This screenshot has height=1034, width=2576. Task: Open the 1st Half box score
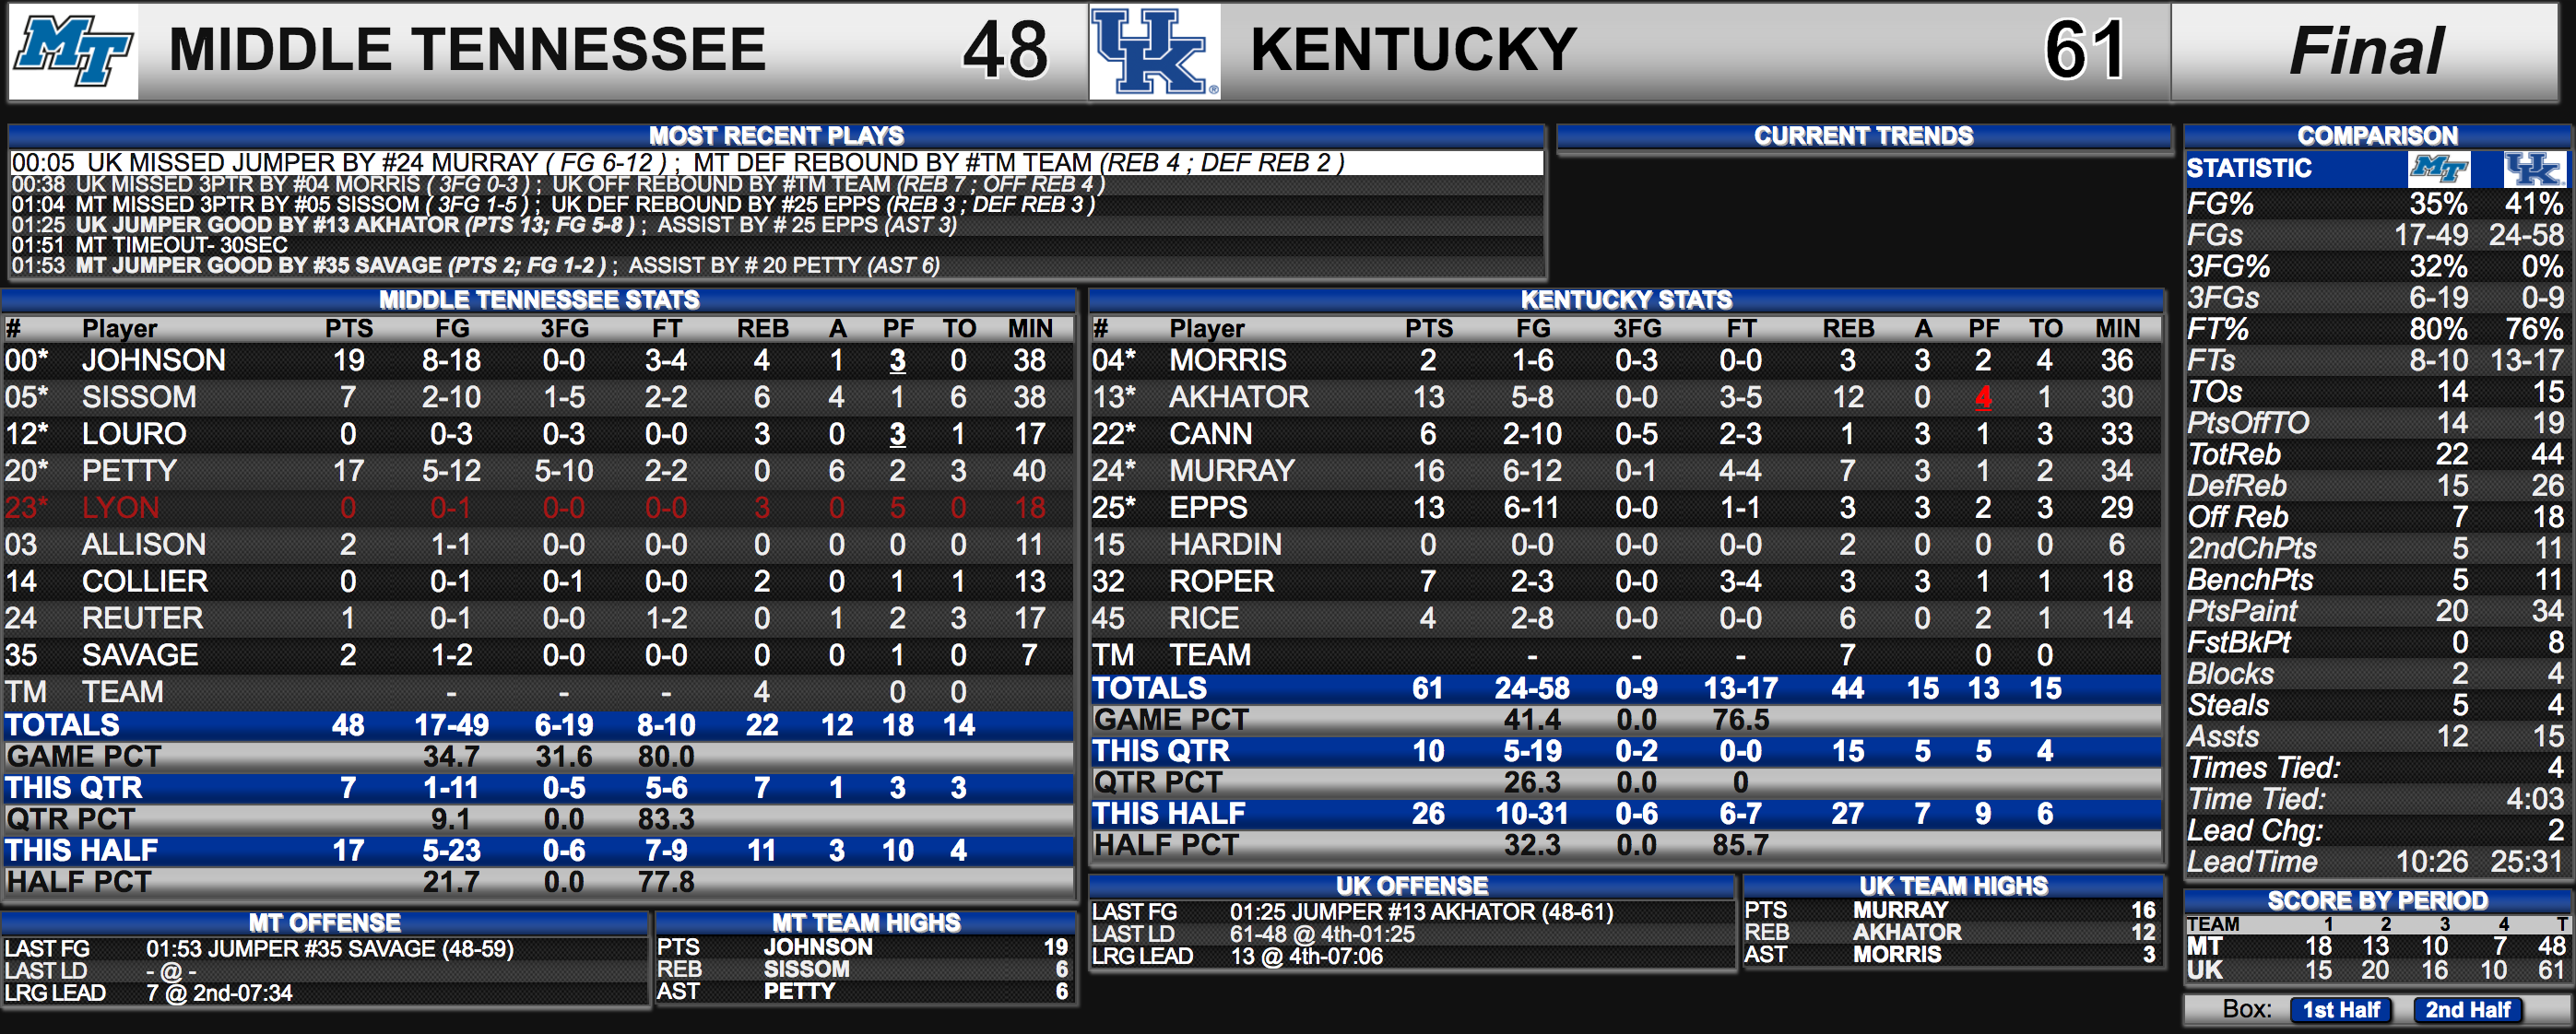pyautogui.click(x=2341, y=1009)
